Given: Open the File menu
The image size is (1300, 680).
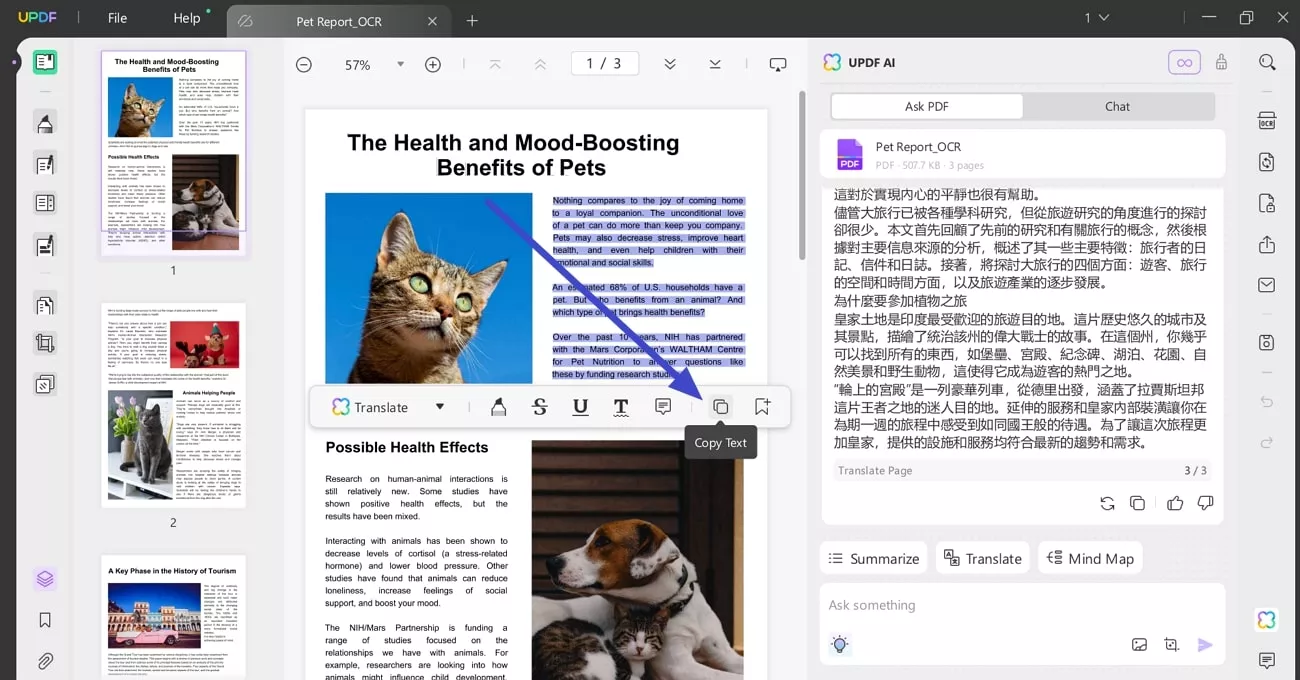Looking at the screenshot, I should click(117, 18).
